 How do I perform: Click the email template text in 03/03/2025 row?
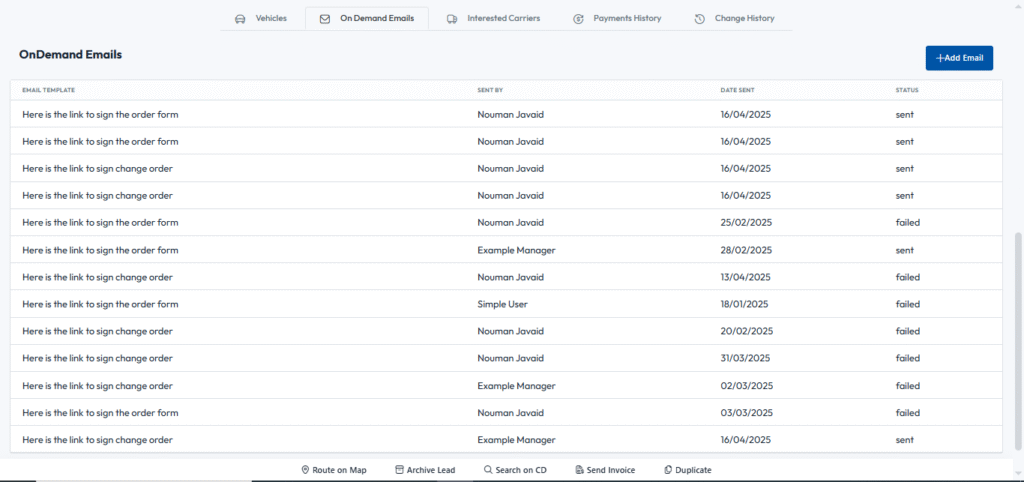pyautogui.click(x=100, y=413)
